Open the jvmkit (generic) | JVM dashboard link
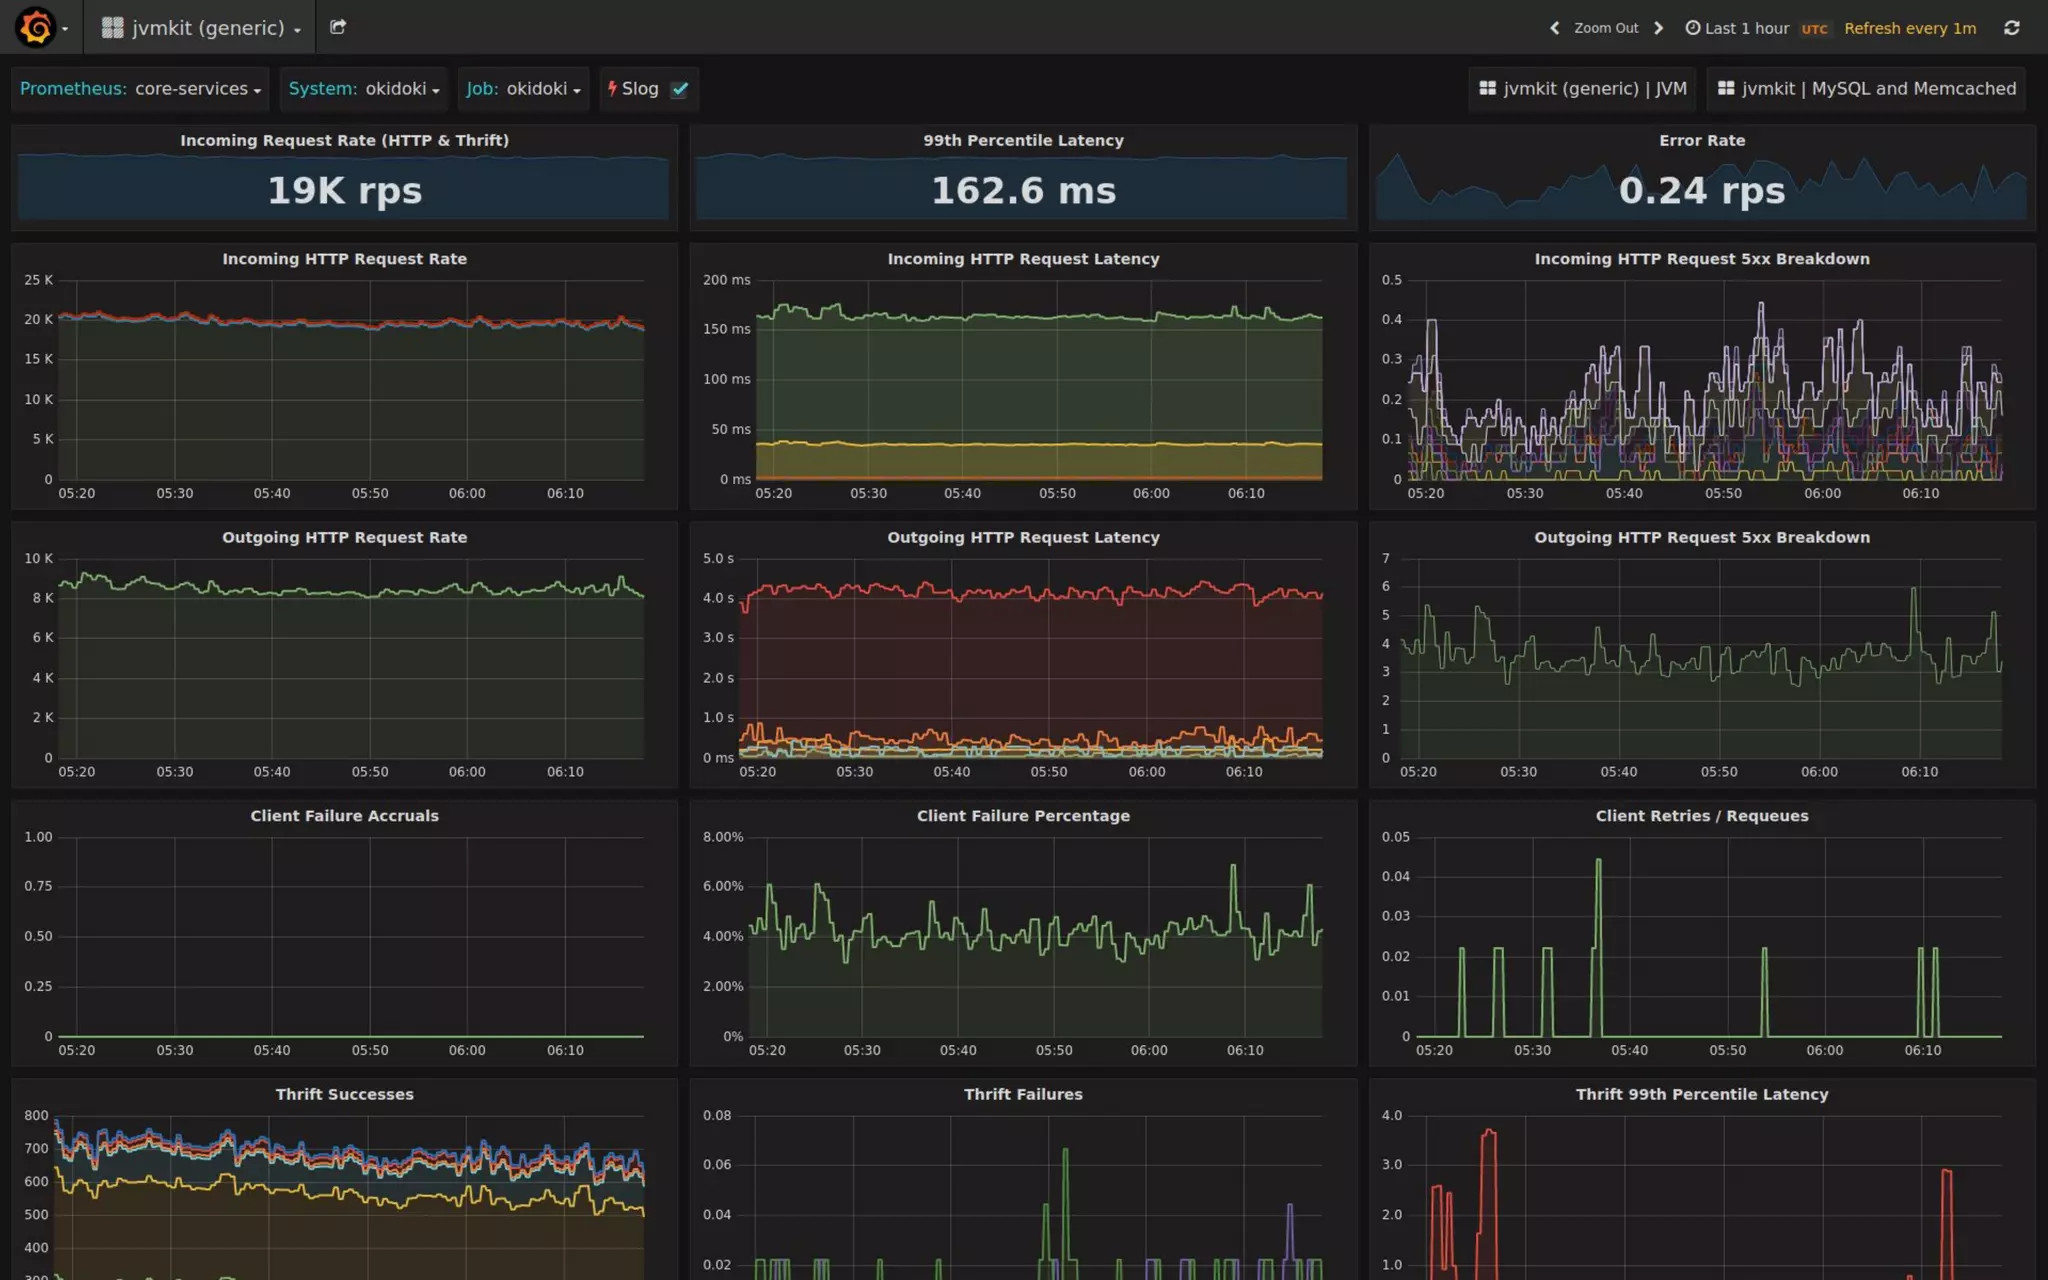This screenshot has width=2048, height=1280. (x=1582, y=89)
